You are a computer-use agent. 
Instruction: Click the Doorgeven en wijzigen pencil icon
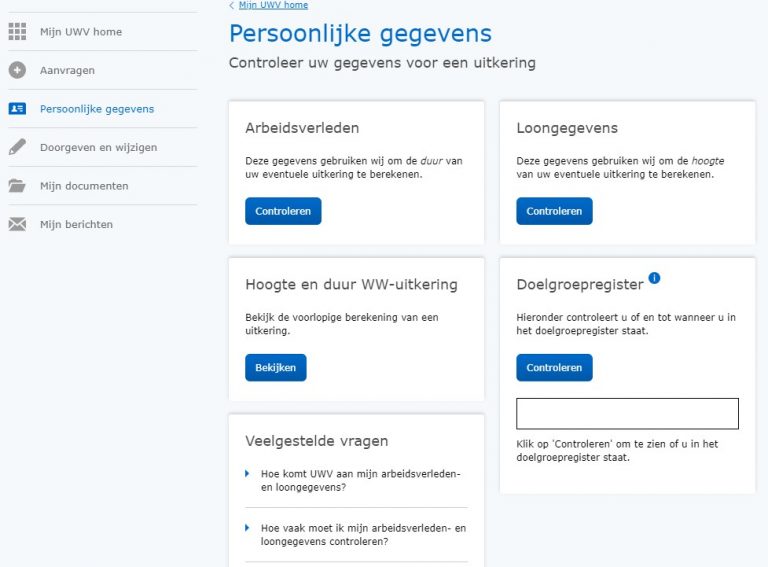click(x=17, y=147)
